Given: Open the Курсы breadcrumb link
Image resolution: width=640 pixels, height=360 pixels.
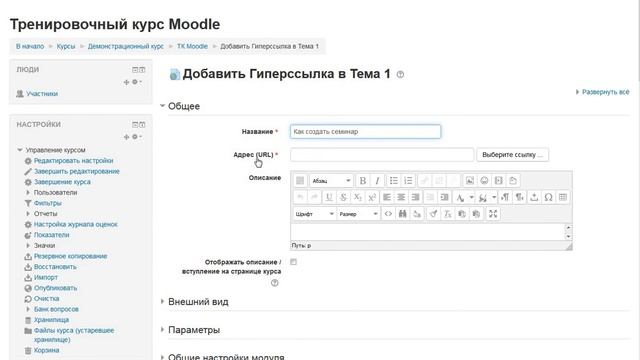Looking at the screenshot, I should click(66, 46).
